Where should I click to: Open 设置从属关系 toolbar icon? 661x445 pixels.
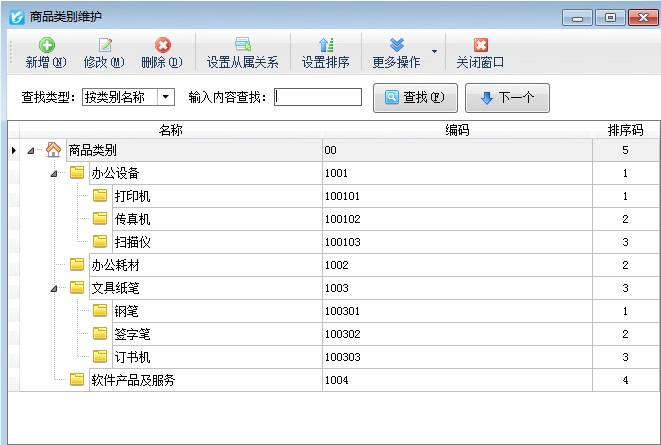[x=243, y=44]
